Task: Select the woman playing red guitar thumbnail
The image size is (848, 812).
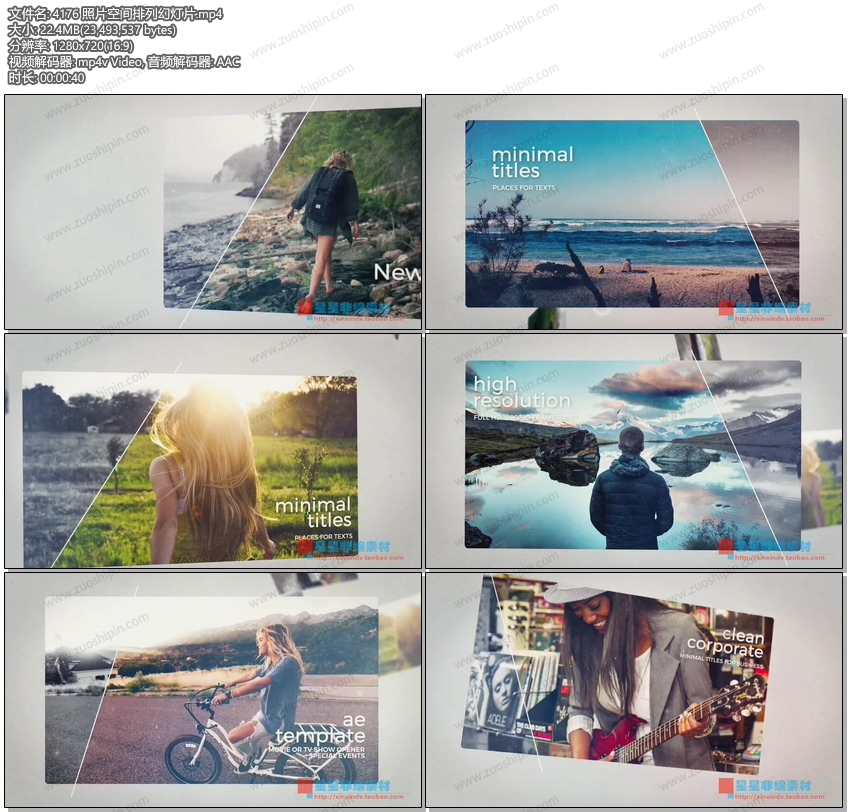Action: pyautogui.click(x=634, y=690)
